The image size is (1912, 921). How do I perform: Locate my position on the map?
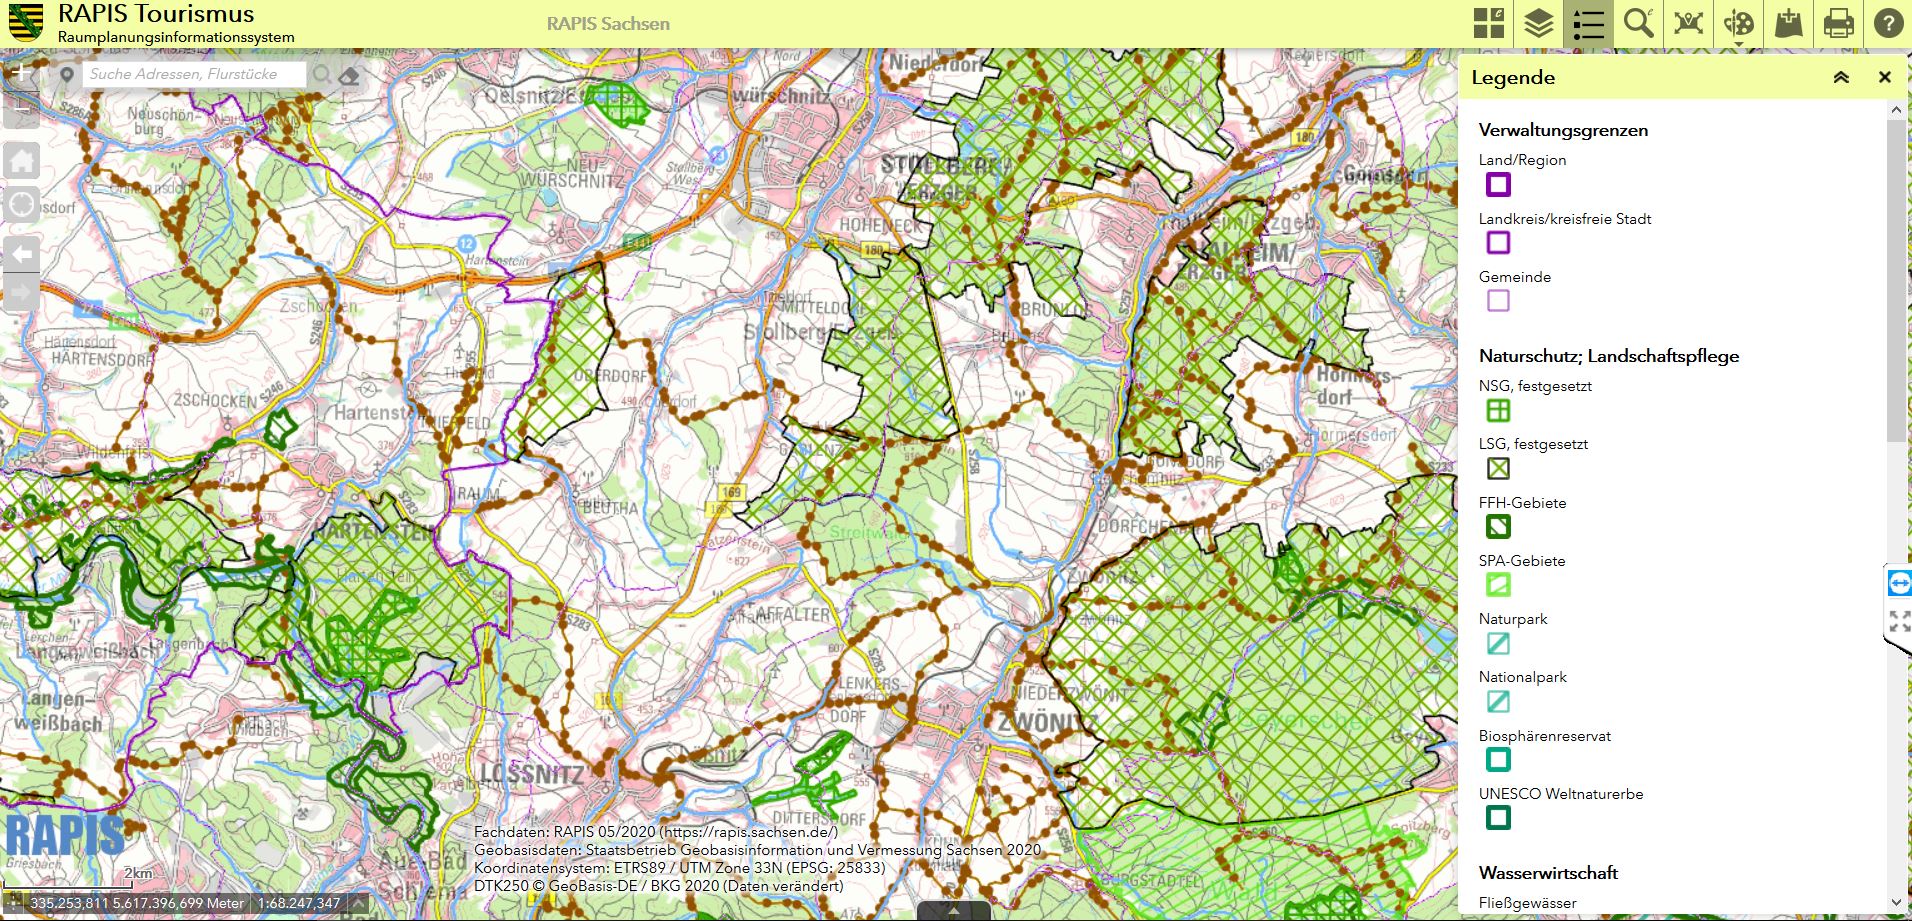click(x=22, y=205)
